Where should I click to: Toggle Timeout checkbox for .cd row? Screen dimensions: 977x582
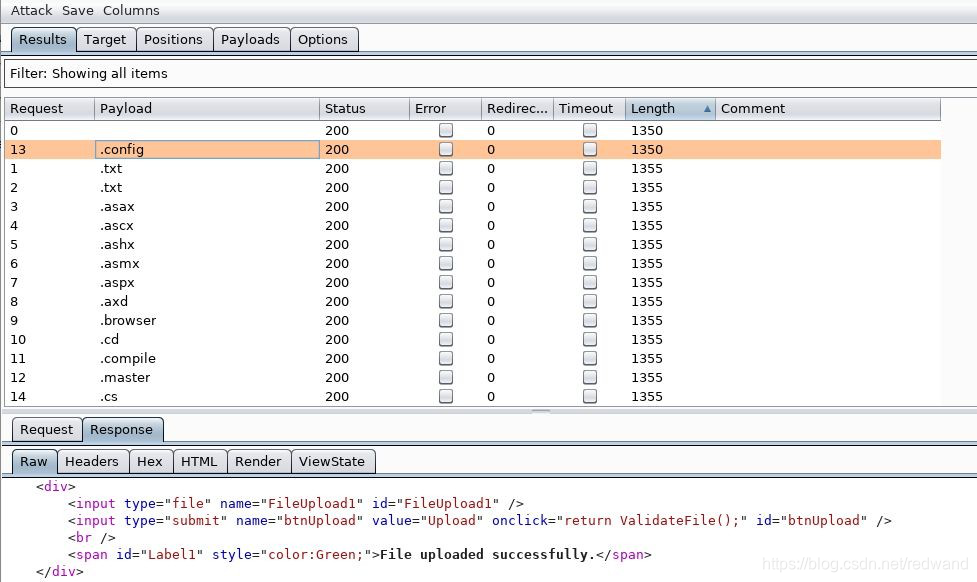[x=589, y=339]
